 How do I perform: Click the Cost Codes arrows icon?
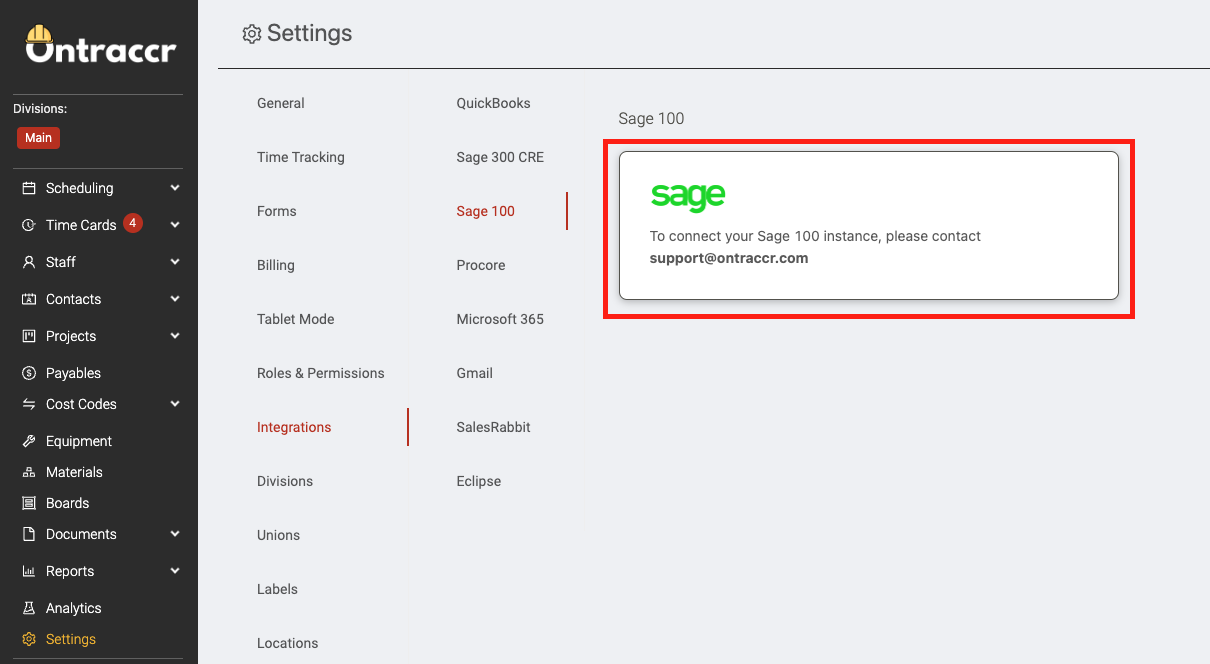click(29, 404)
